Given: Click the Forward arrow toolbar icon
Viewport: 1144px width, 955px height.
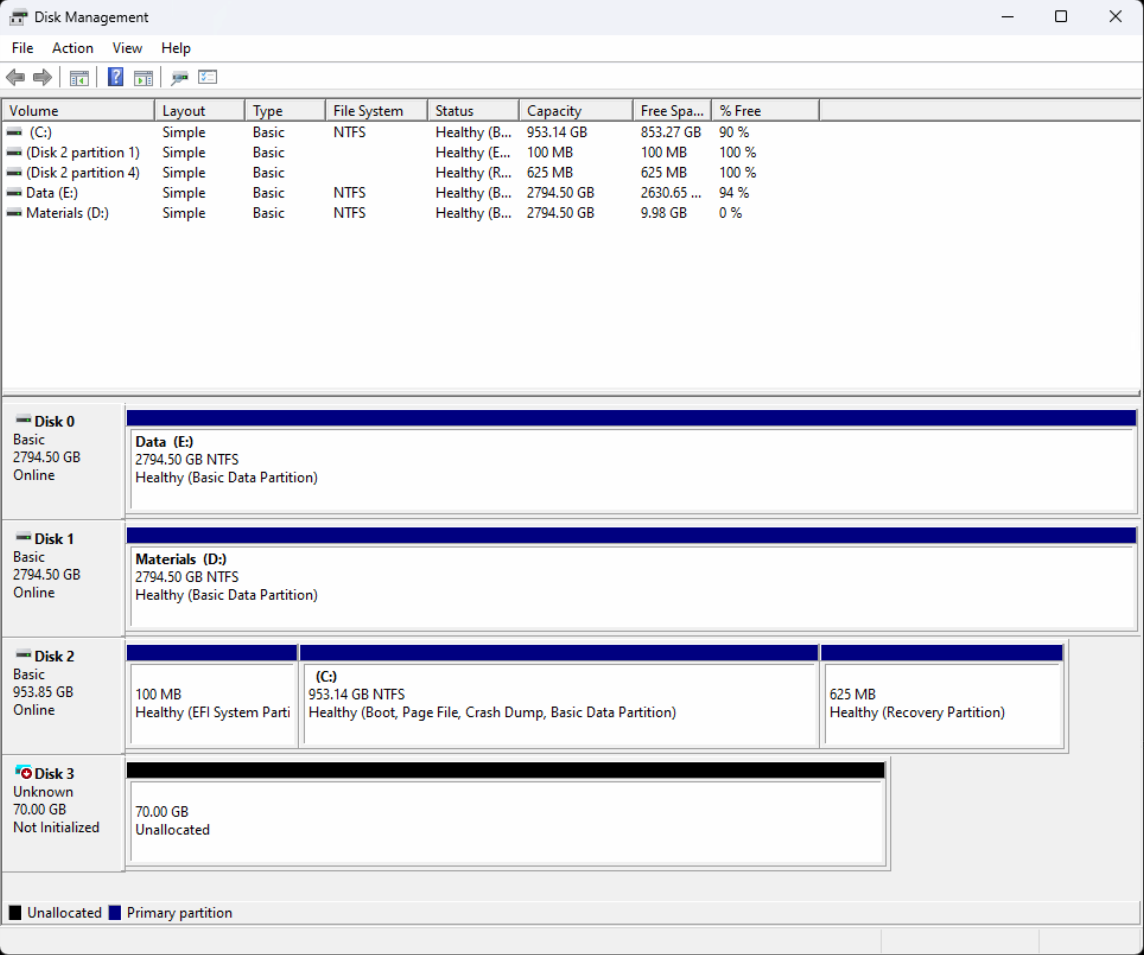Looking at the screenshot, I should point(42,77).
